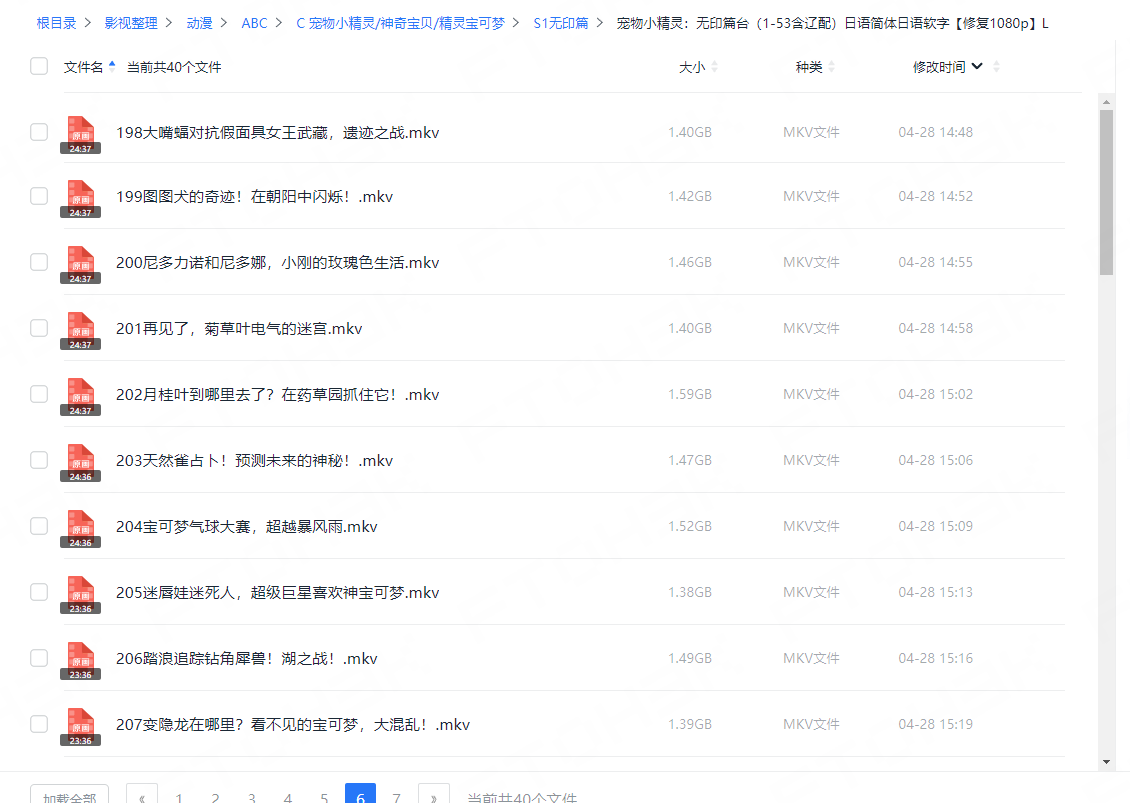The height and width of the screenshot is (803, 1130).
Task: Click the file icon for episode 204
Action: pyautogui.click(x=81, y=526)
